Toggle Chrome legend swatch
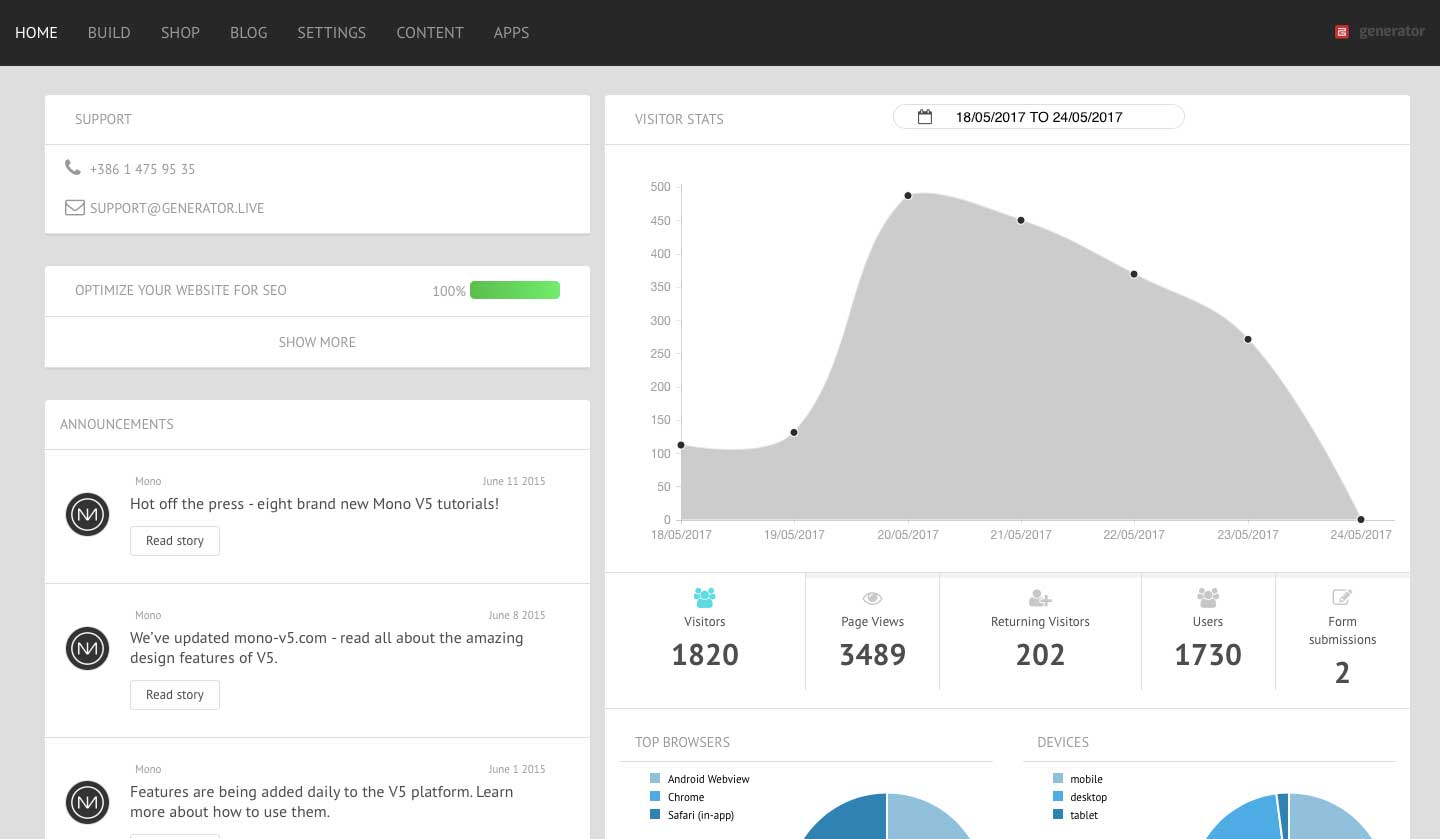This screenshot has width=1440, height=839. point(655,797)
